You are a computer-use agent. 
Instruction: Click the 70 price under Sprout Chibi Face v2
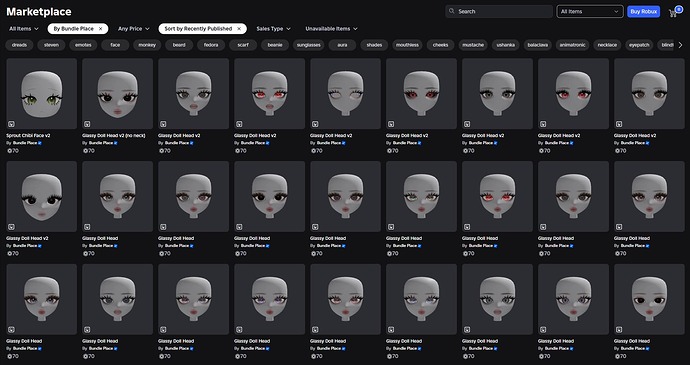[x=16, y=151]
